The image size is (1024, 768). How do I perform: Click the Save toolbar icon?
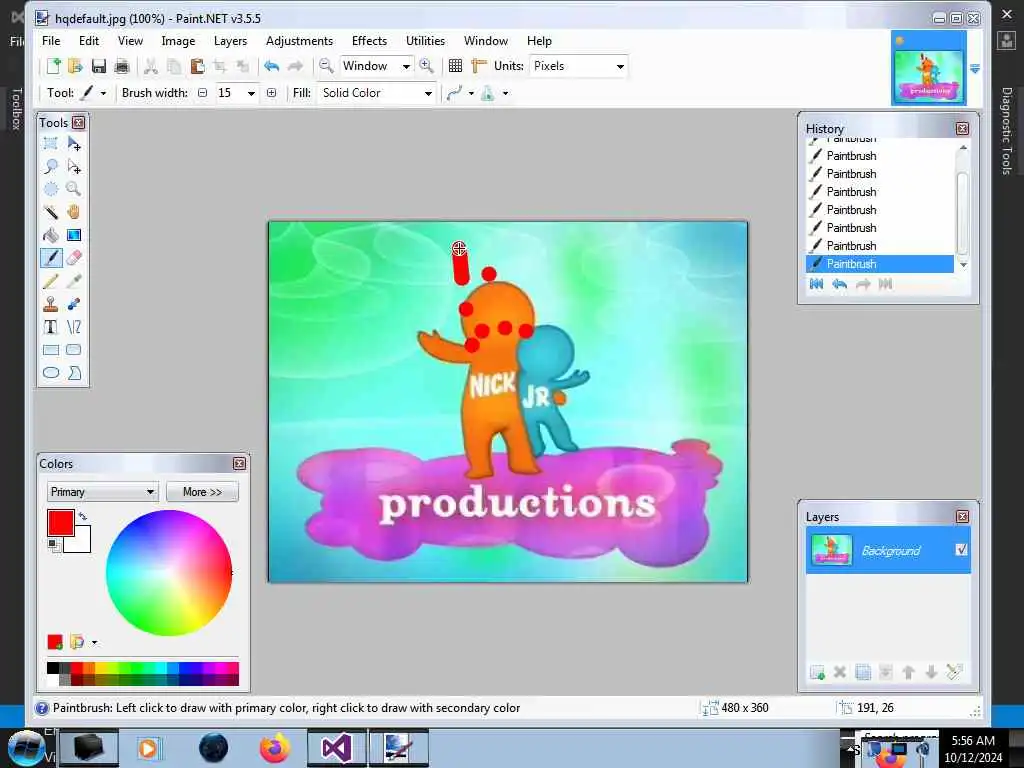[99, 66]
